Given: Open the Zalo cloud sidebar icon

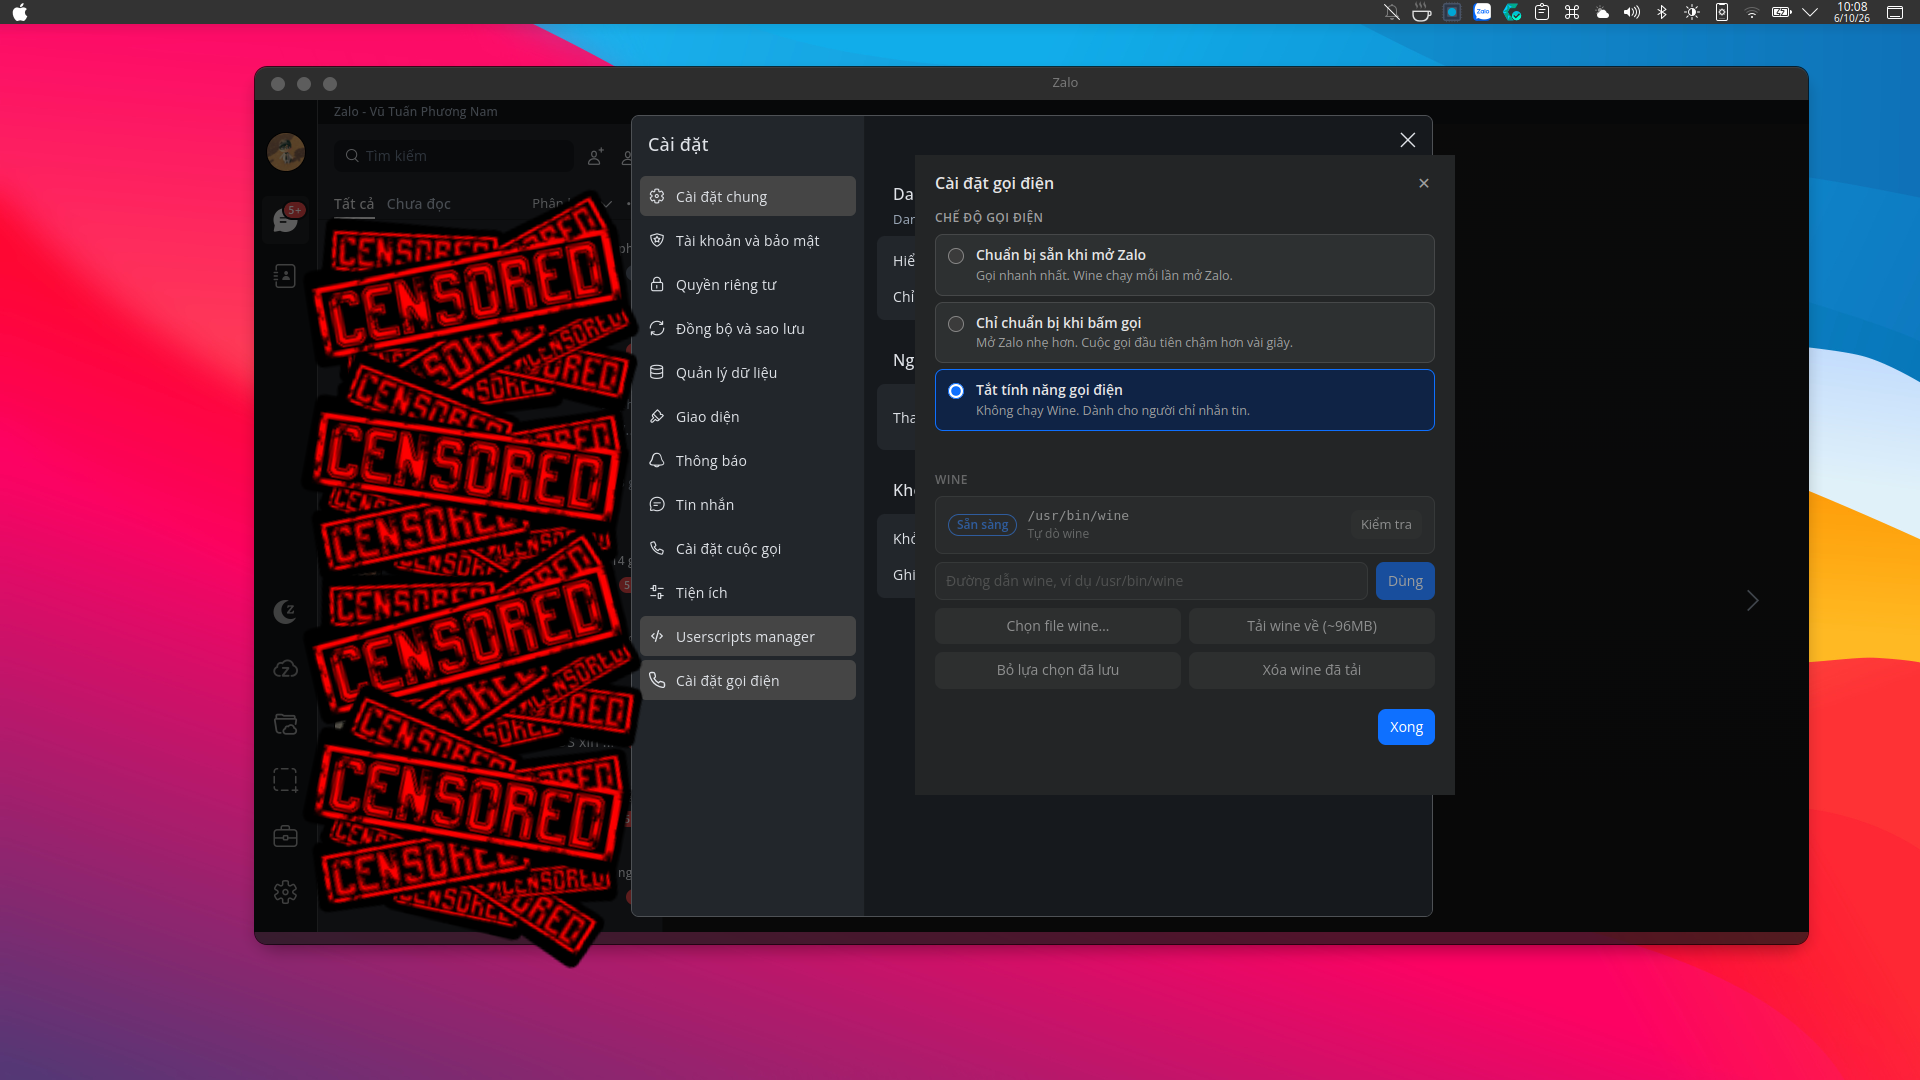Looking at the screenshot, I should tap(285, 668).
